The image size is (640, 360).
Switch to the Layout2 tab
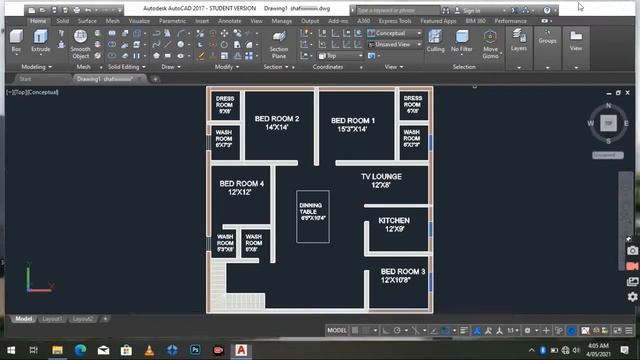(82, 319)
